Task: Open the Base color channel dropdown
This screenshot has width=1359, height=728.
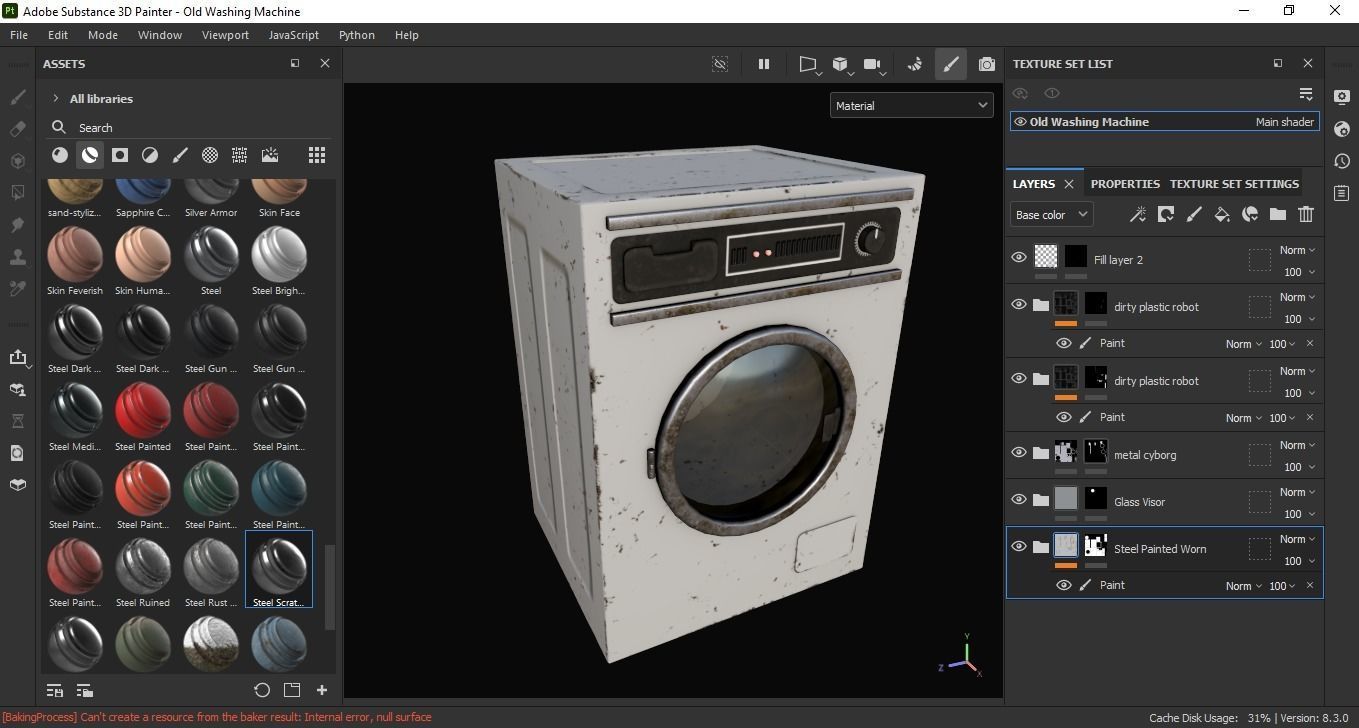Action: [x=1051, y=215]
